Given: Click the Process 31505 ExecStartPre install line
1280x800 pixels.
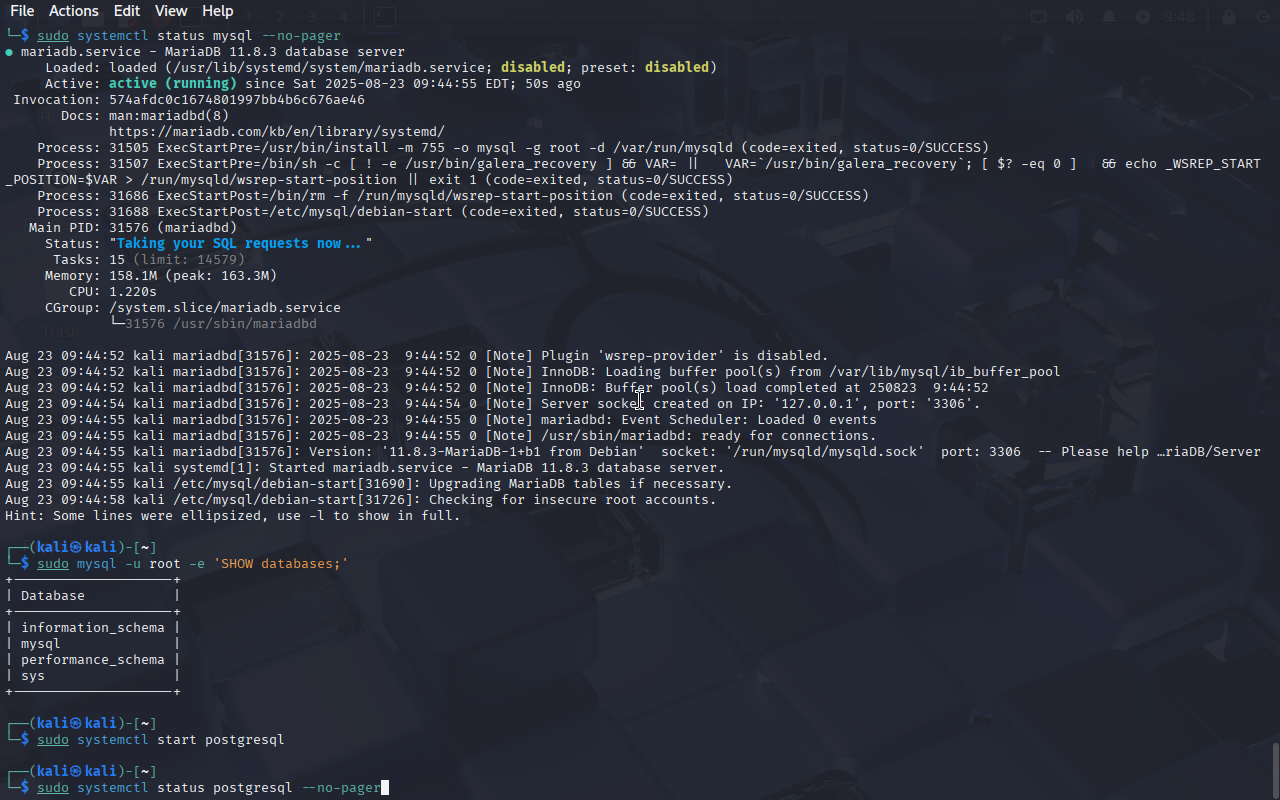Looking at the screenshot, I should coord(513,148).
